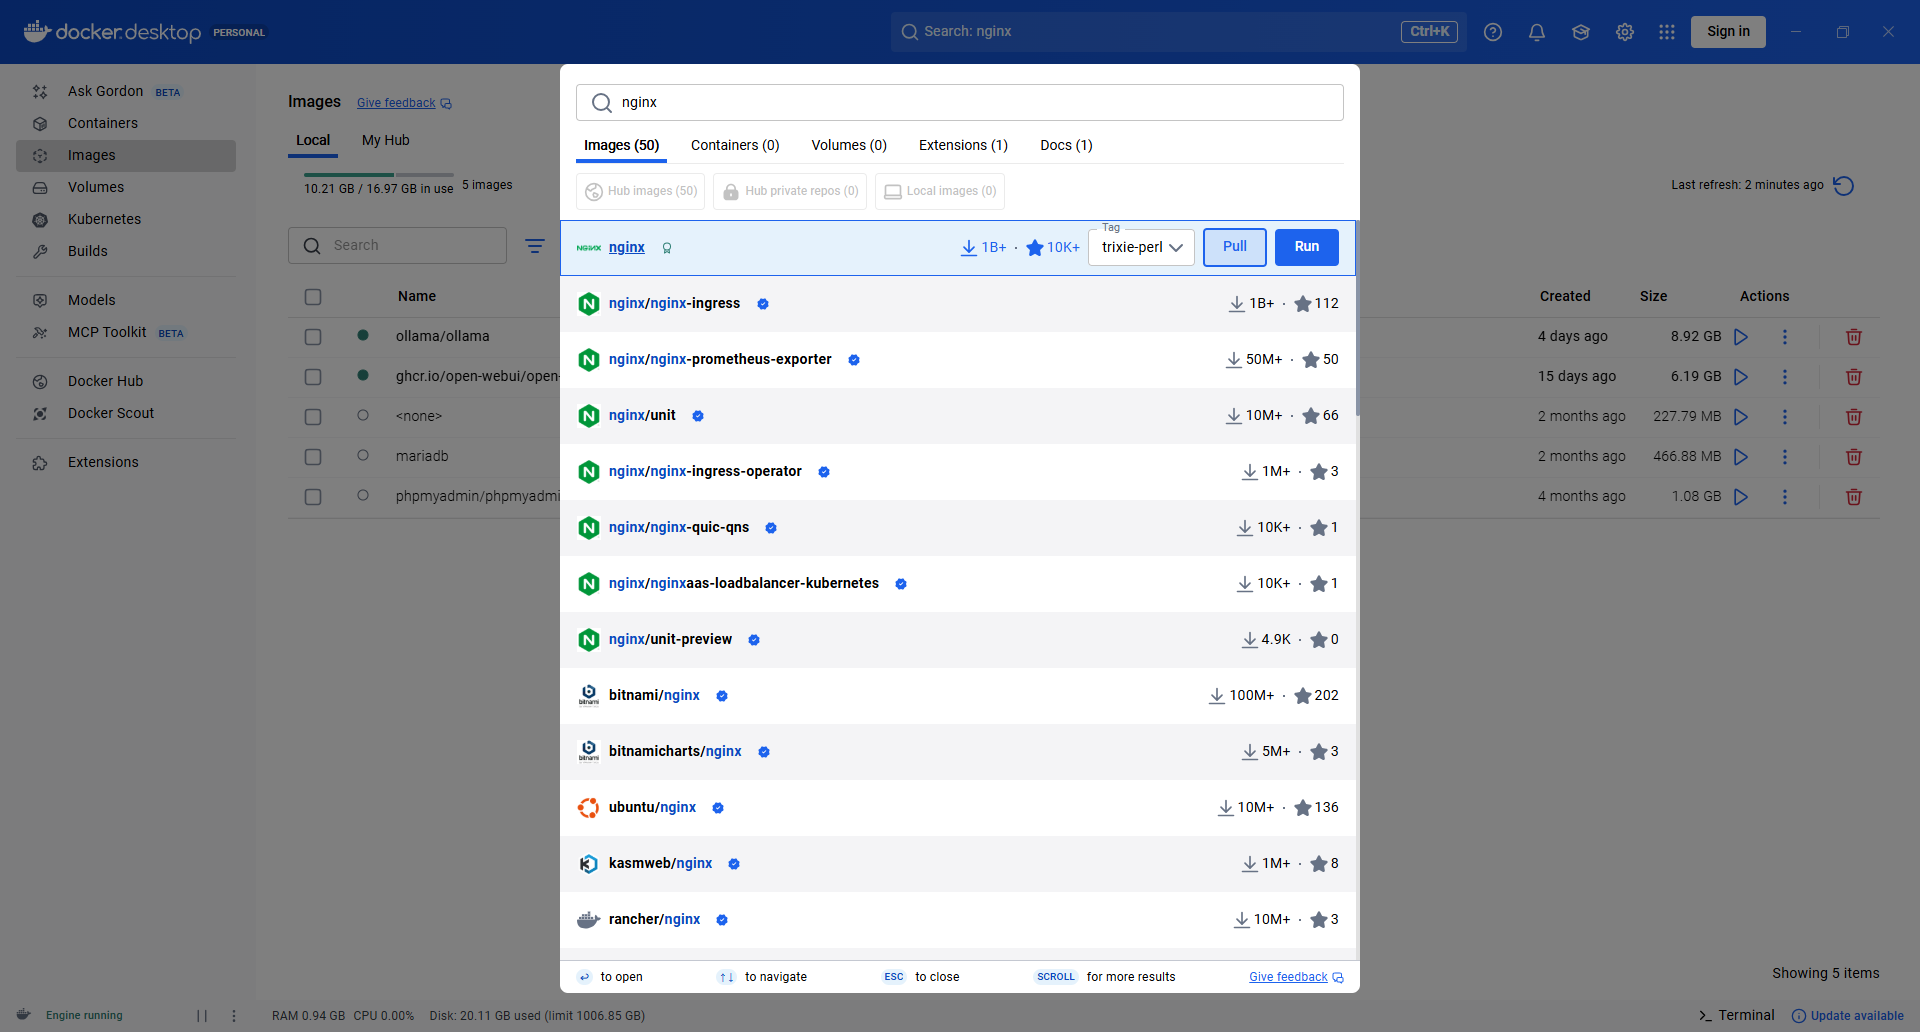This screenshot has width=1920, height=1032.
Task: Delete the ollama/ollama image trash icon
Action: [1854, 337]
